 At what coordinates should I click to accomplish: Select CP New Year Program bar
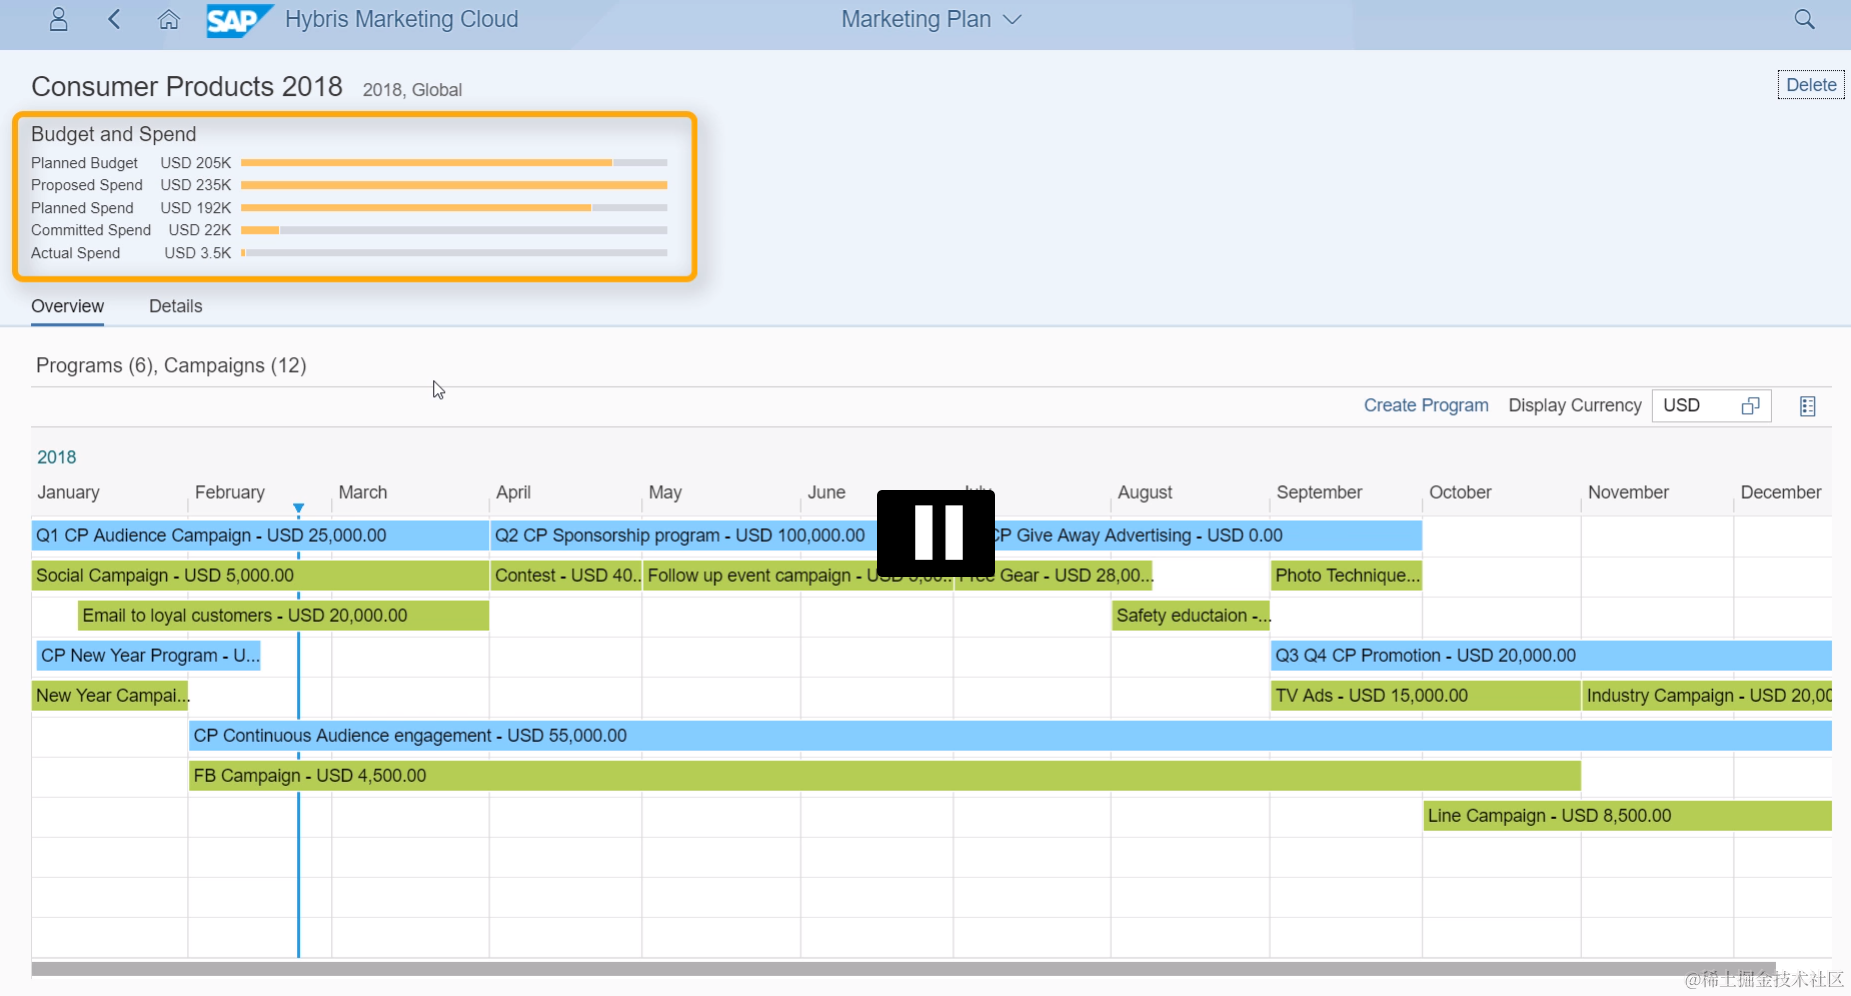click(148, 655)
